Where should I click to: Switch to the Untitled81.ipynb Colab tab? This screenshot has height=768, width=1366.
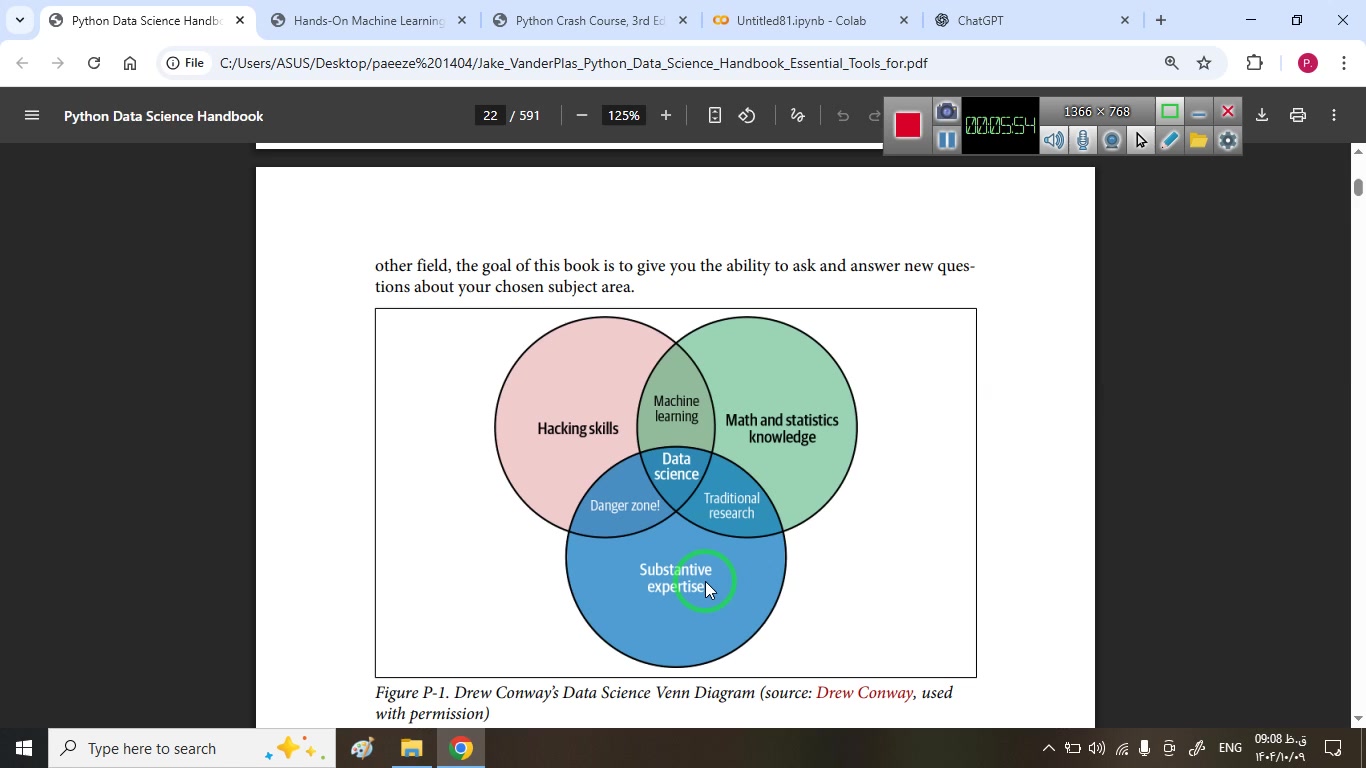click(800, 20)
